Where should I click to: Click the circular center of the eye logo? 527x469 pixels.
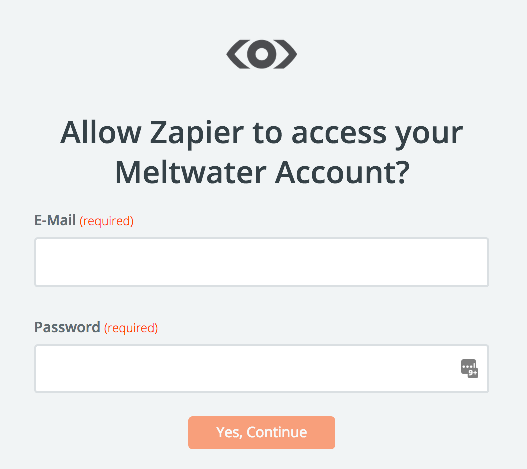261,54
